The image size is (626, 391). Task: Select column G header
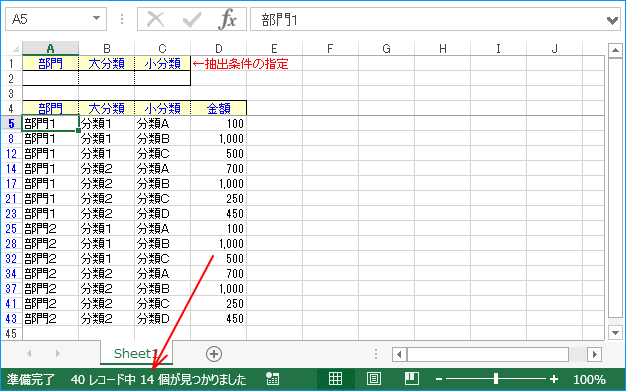pyautogui.click(x=386, y=49)
